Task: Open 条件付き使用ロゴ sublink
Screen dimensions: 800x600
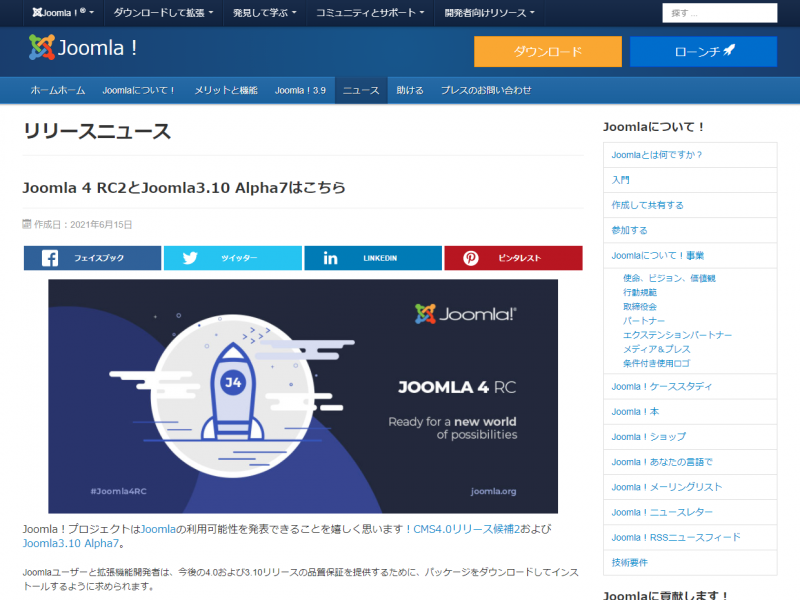Action: point(657,364)
